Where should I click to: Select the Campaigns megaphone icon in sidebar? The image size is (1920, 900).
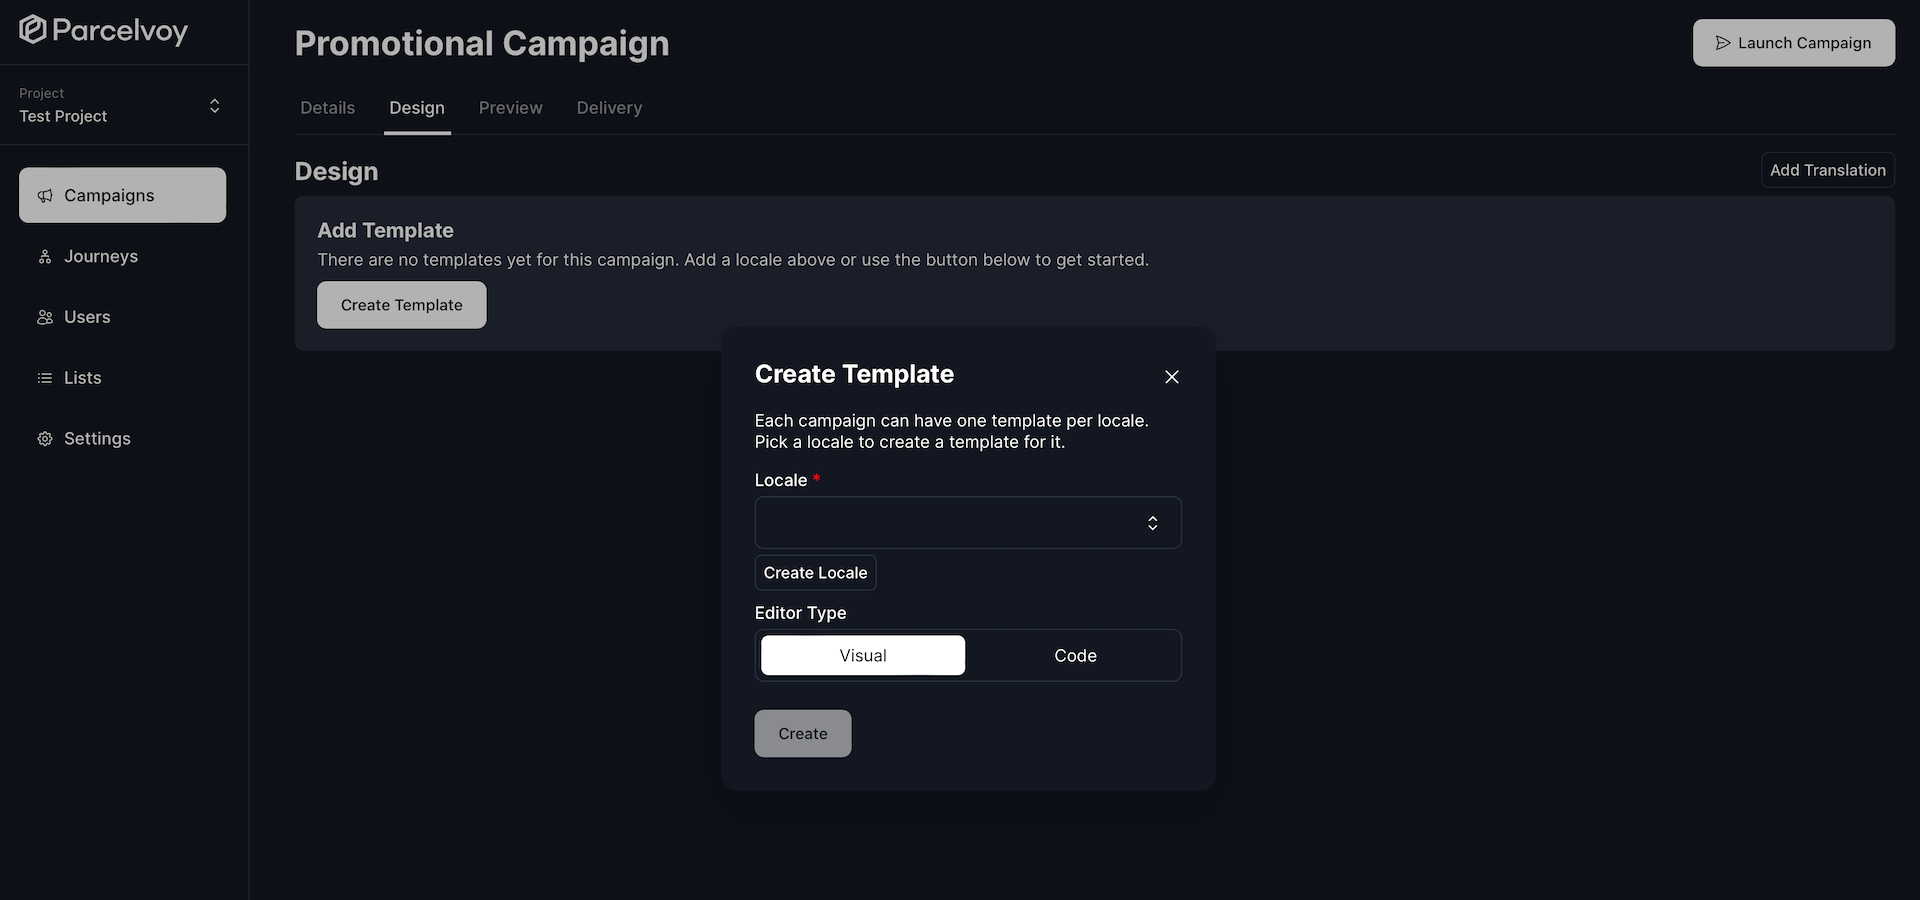[x=44, y=195]
